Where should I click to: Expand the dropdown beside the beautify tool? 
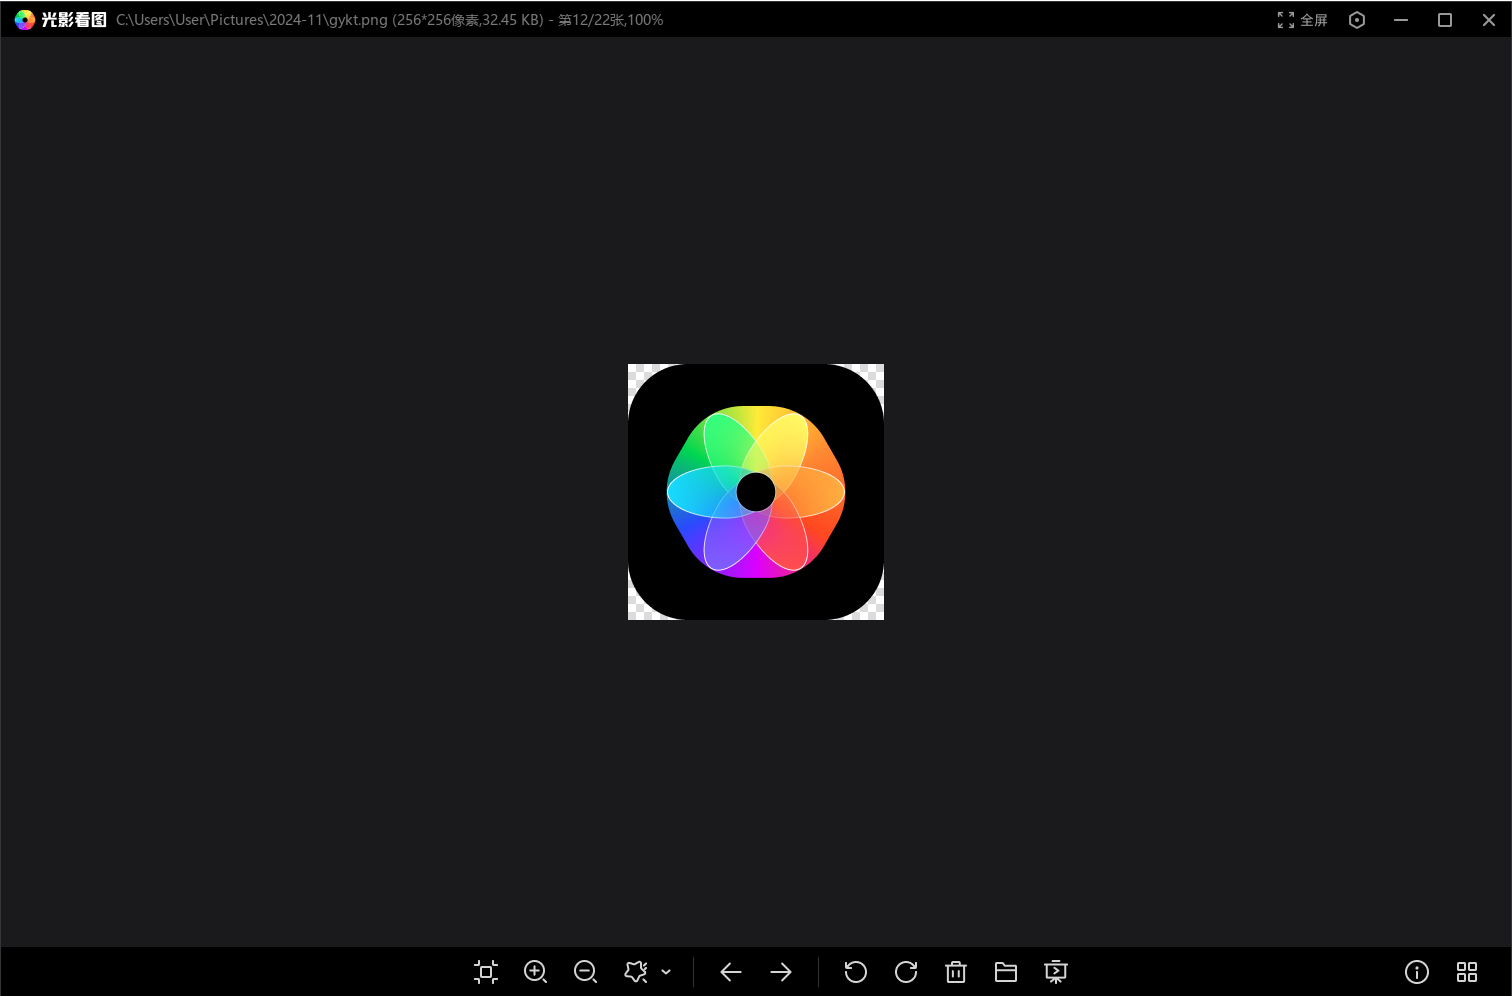(x=666, y=972)
